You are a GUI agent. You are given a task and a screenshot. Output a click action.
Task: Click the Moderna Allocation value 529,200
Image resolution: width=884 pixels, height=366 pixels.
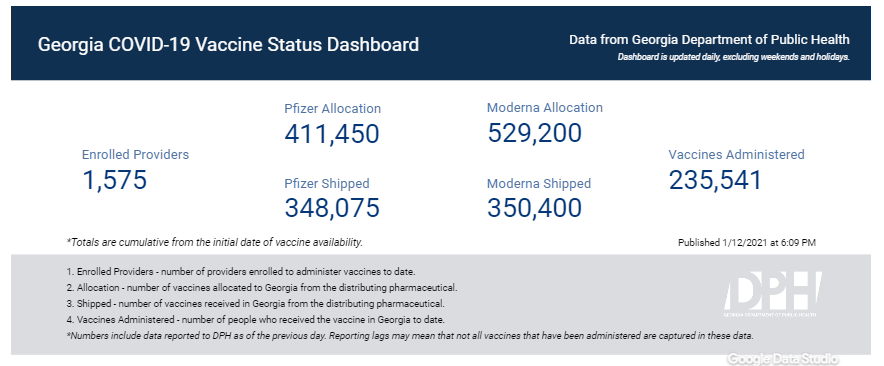coord(534,133)
